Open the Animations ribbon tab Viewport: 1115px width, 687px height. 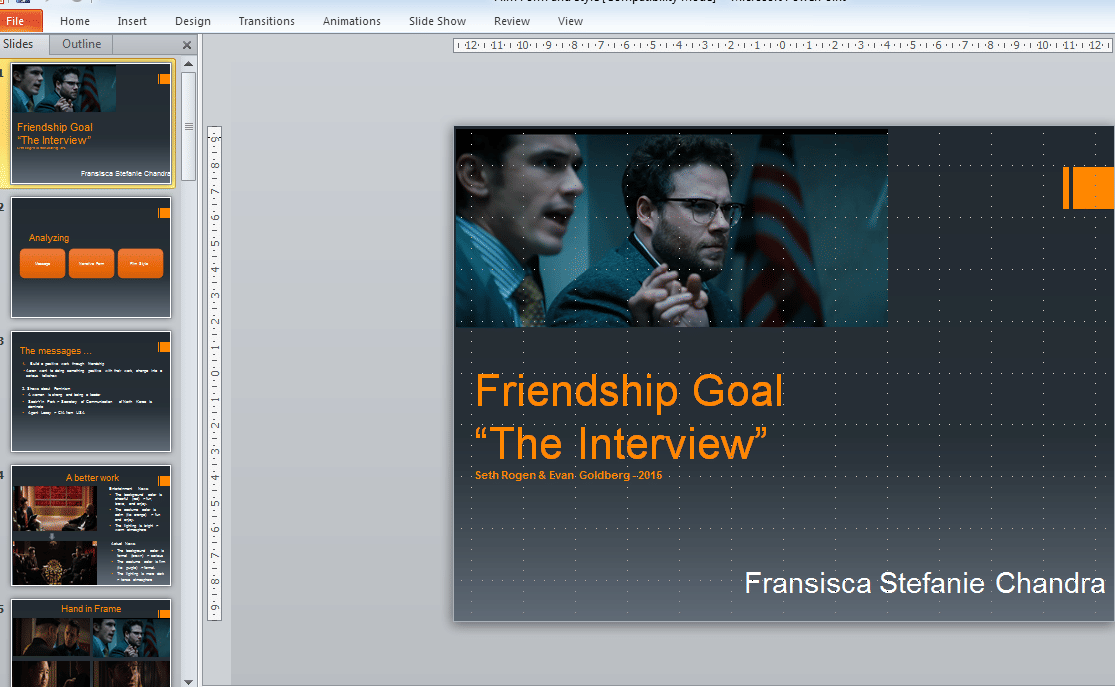point(352,21)
